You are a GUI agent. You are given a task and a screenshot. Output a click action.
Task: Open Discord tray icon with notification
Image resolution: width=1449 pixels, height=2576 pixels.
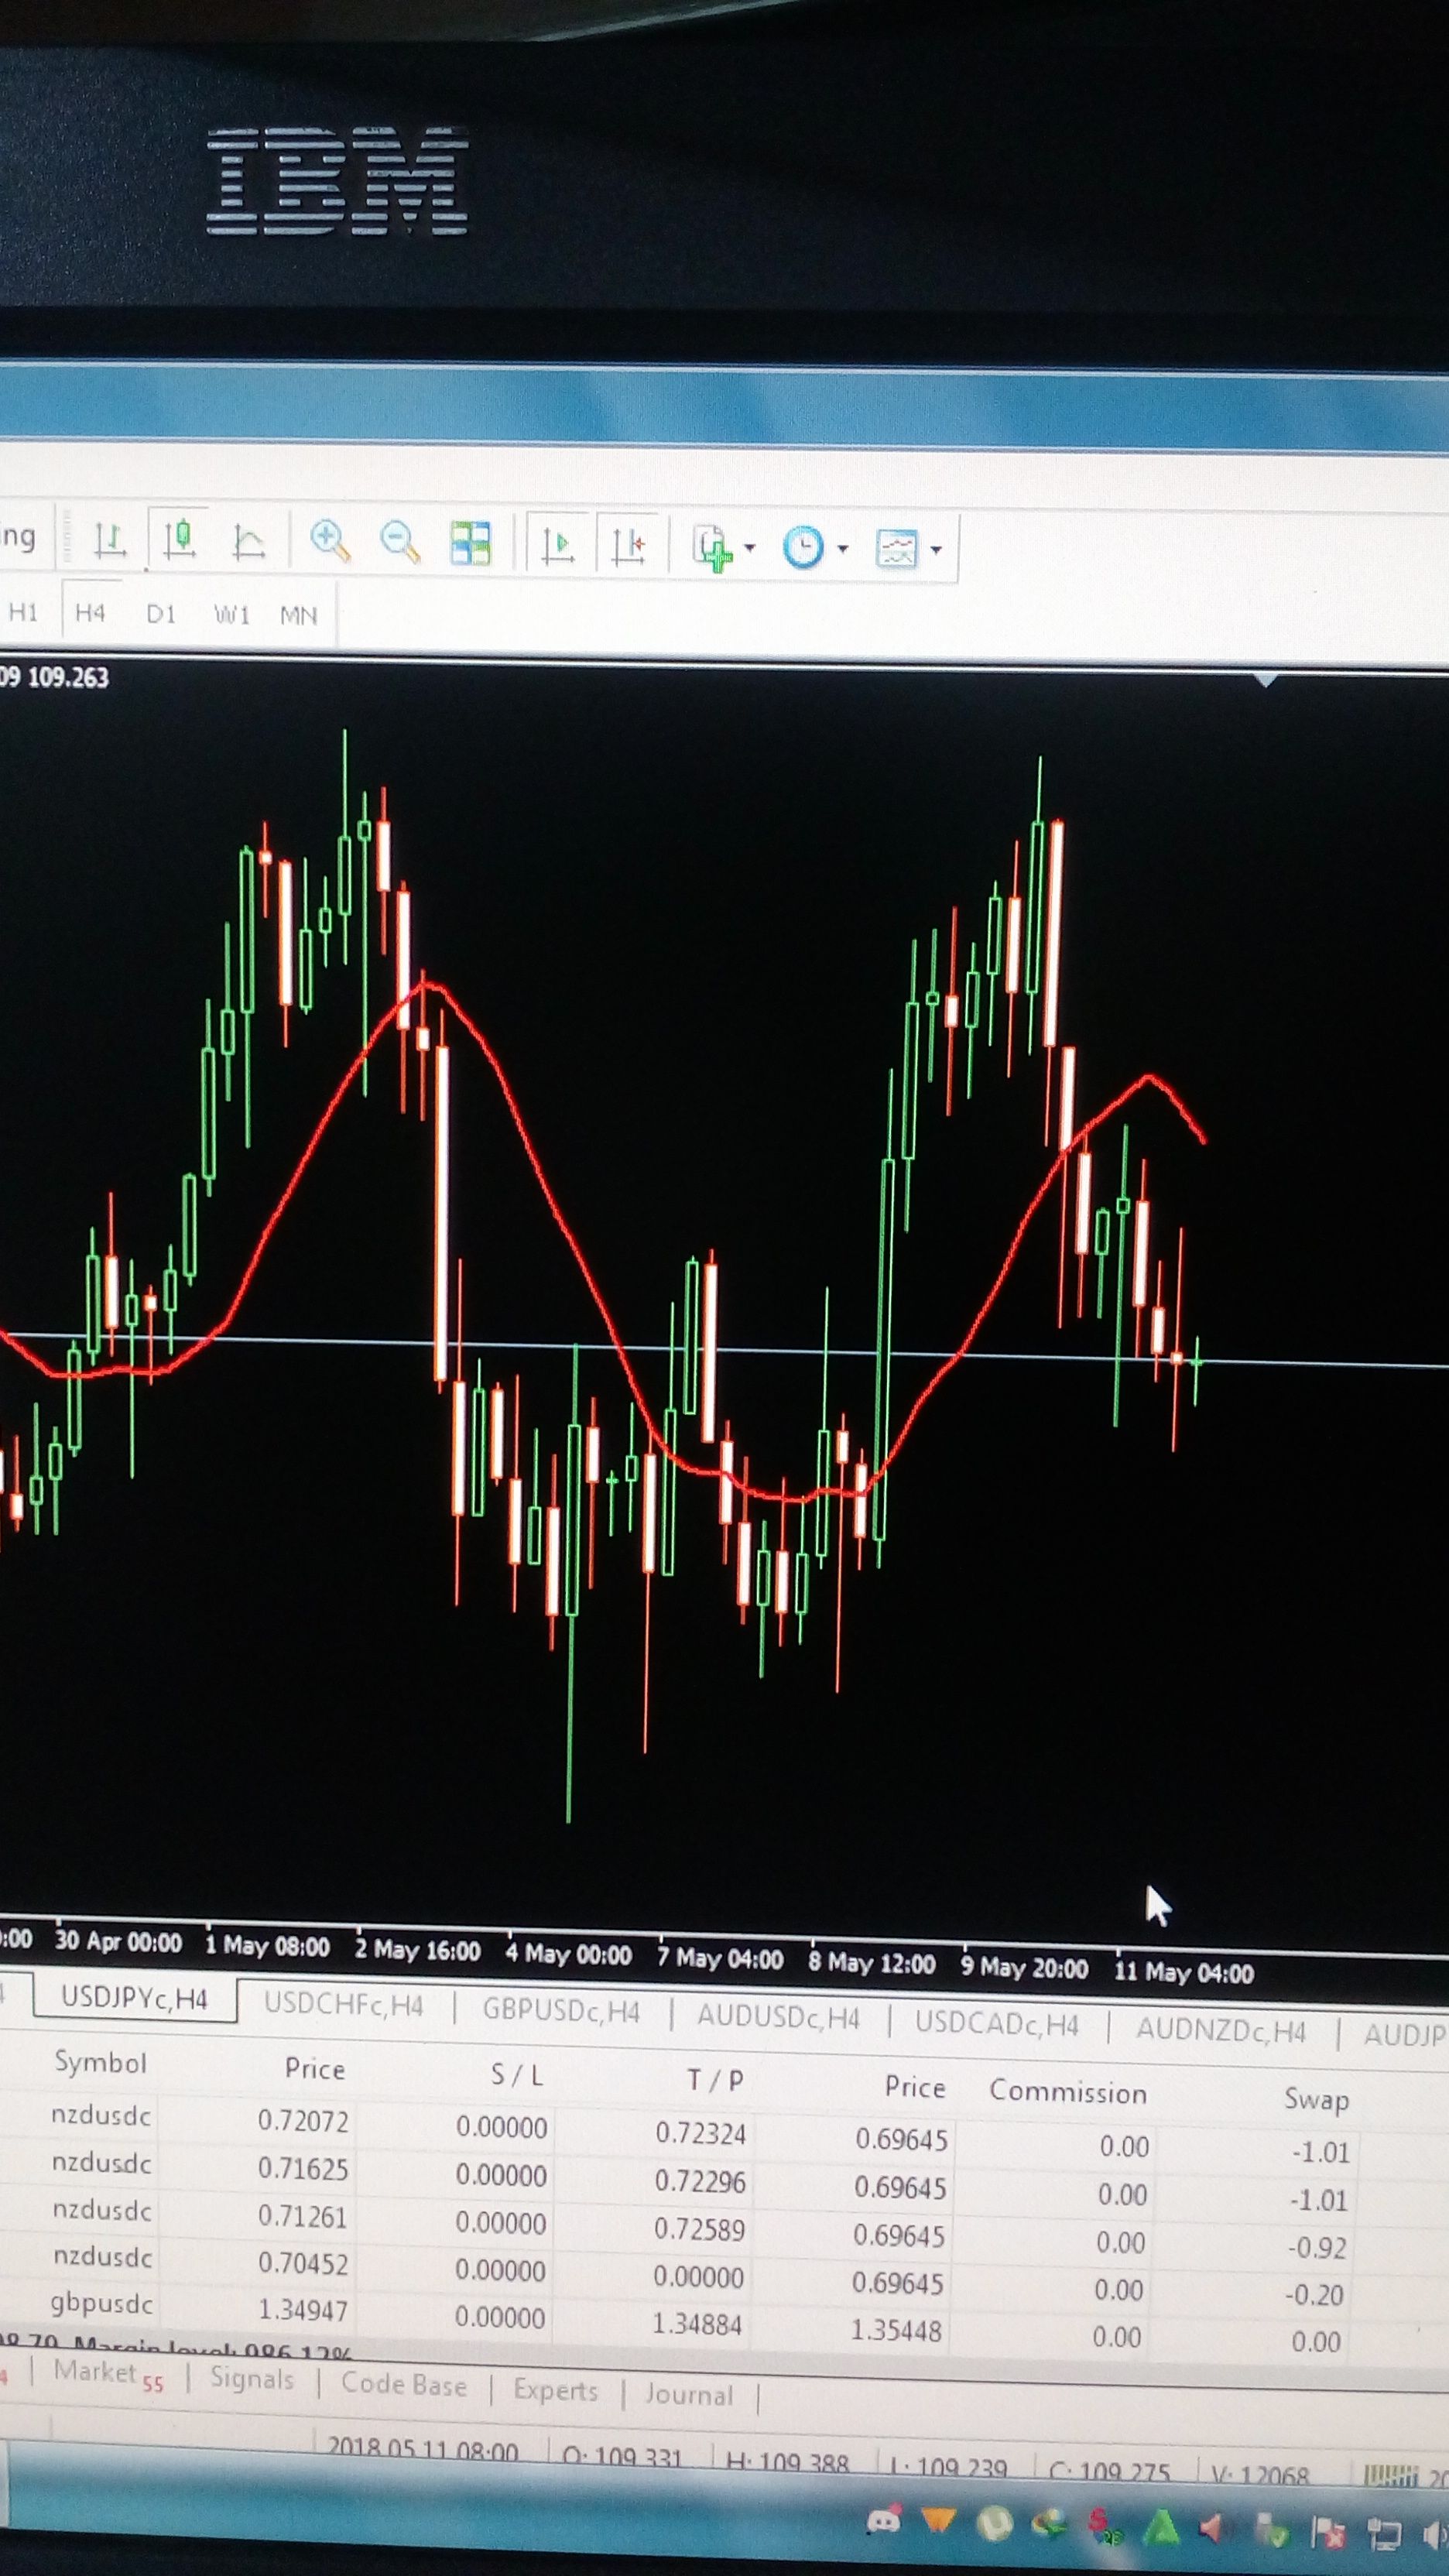[883, 2520]
